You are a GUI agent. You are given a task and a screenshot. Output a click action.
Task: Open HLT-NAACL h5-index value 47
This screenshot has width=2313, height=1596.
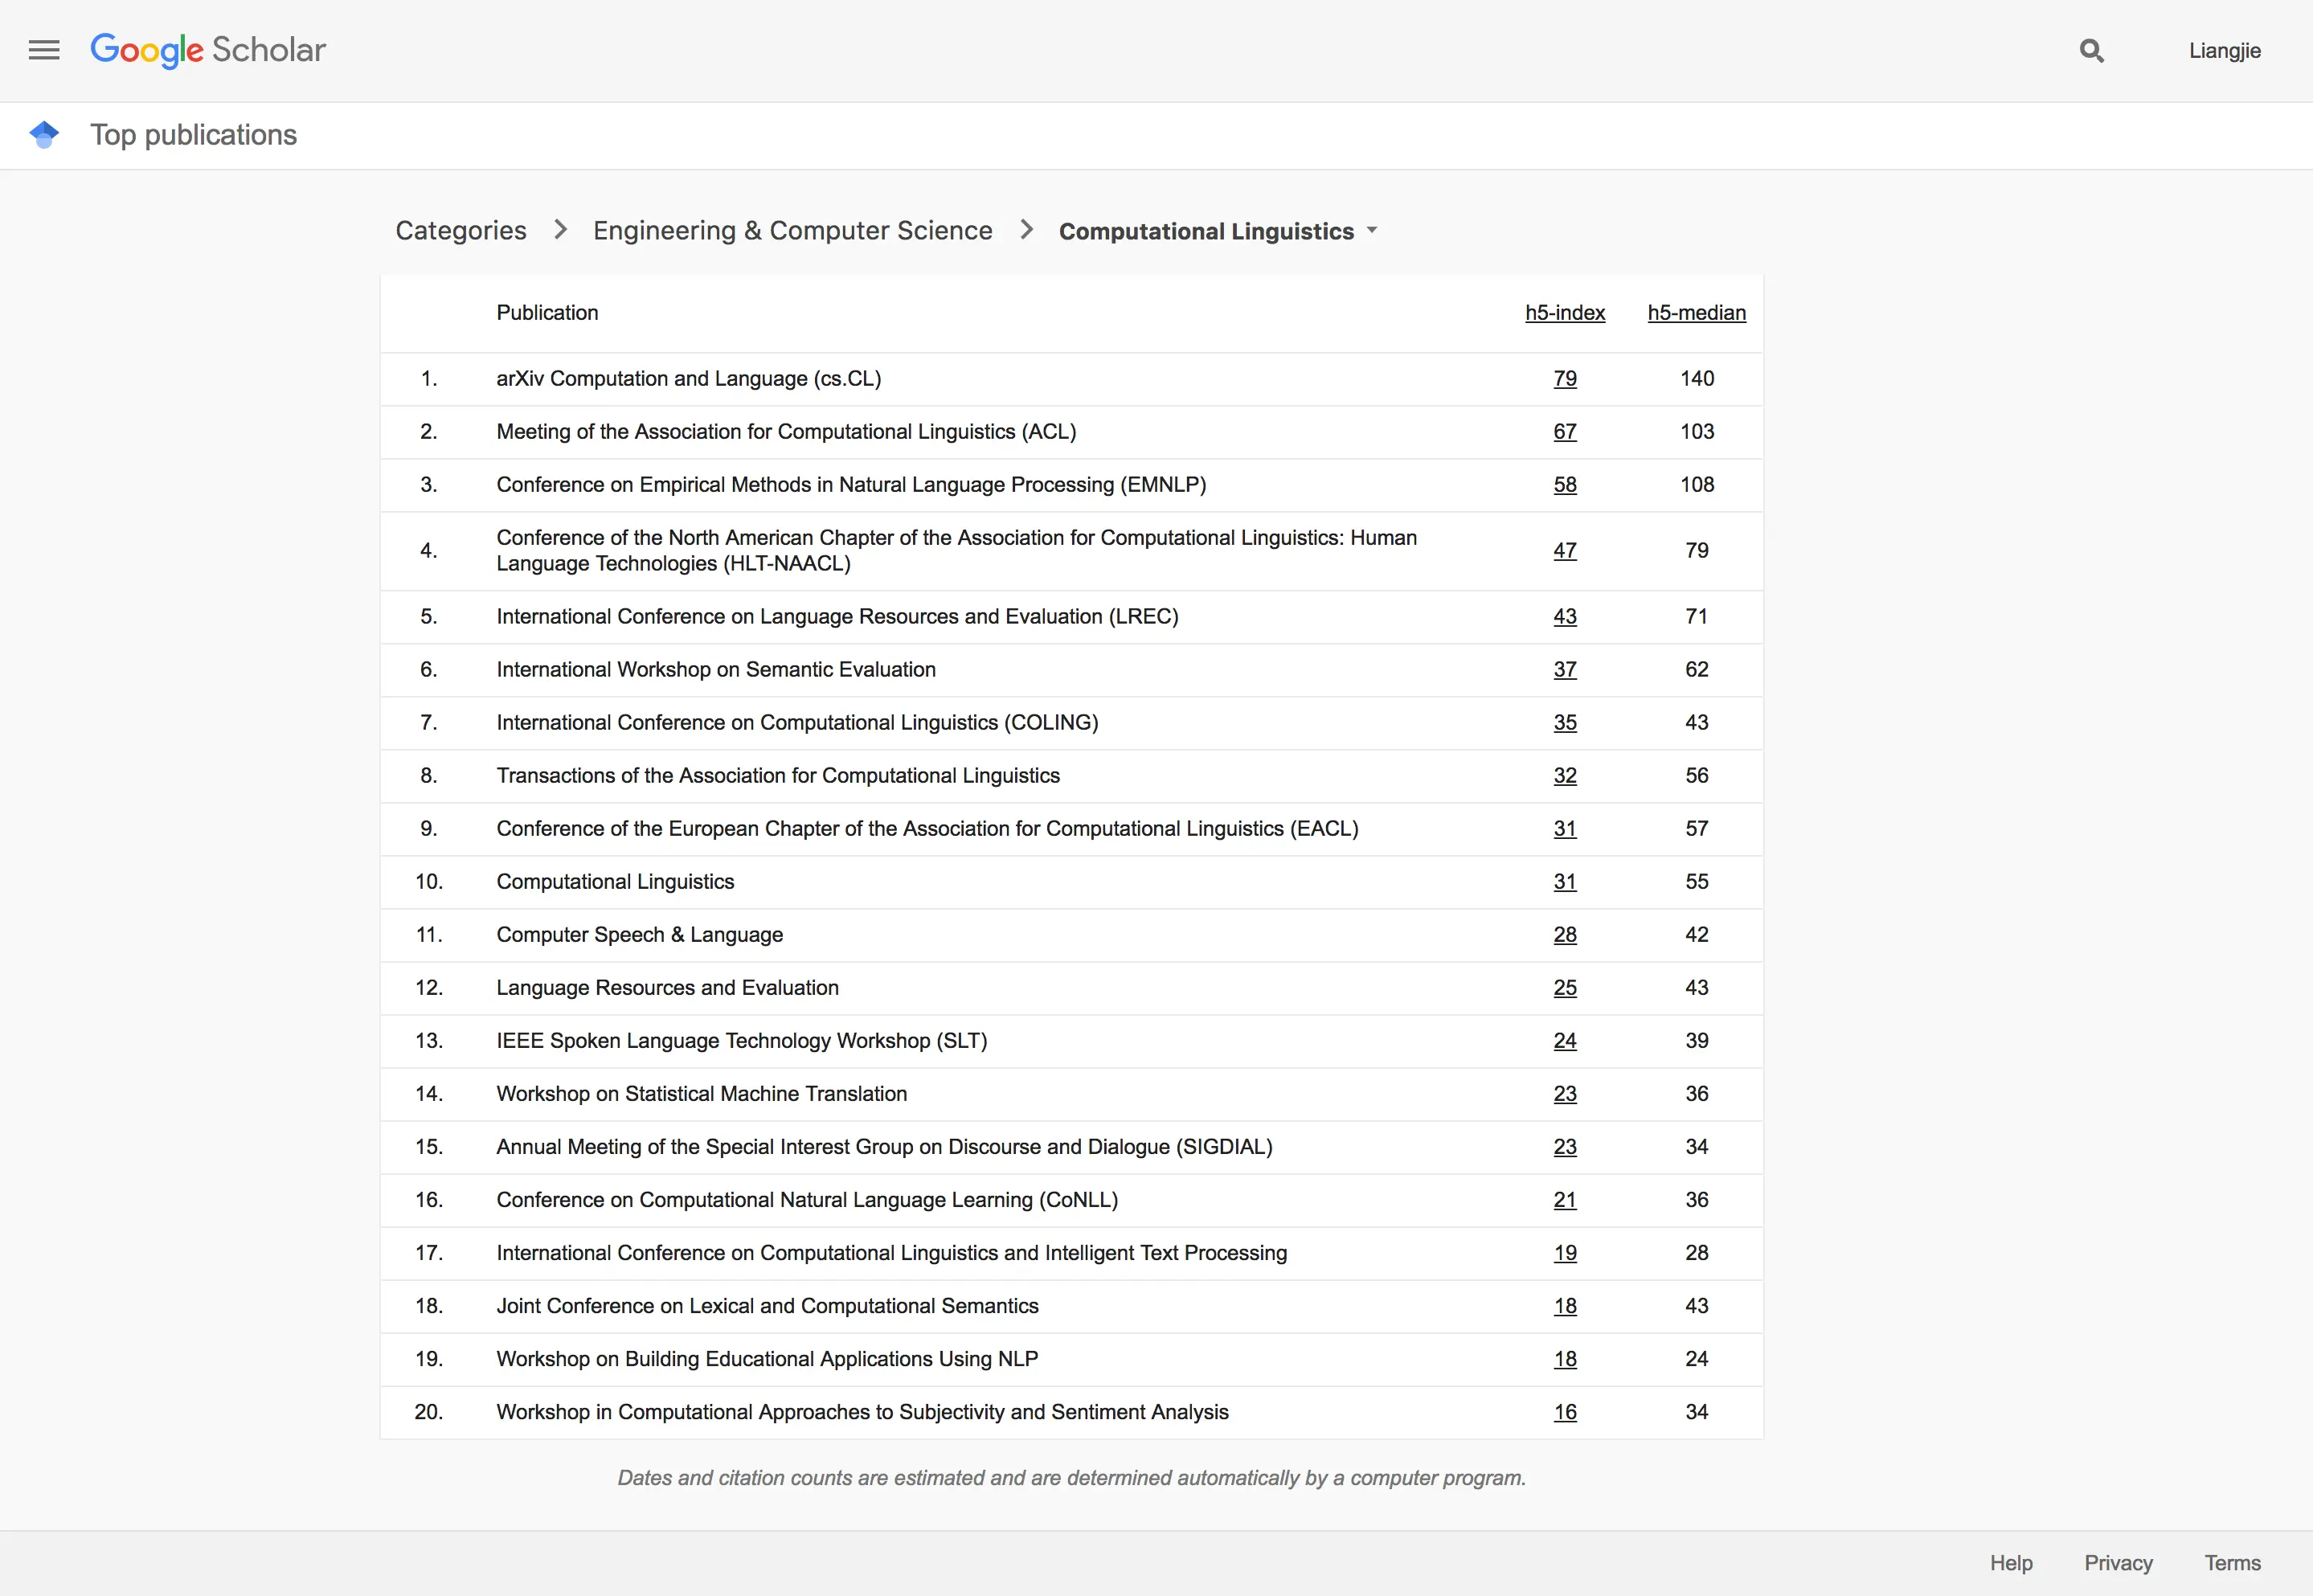tap(1564, 551)
